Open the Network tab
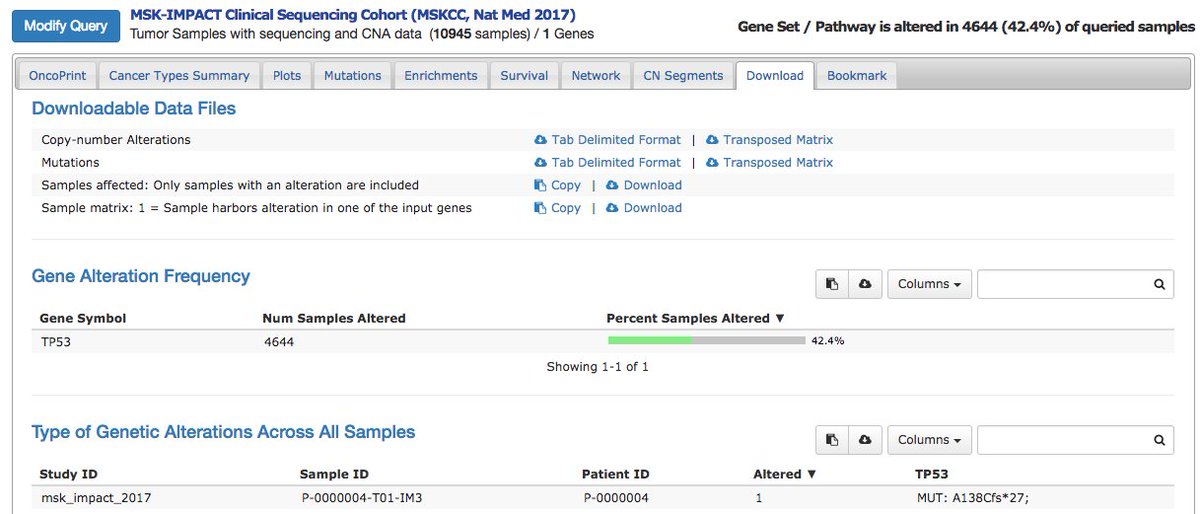 tap(596, 76)
